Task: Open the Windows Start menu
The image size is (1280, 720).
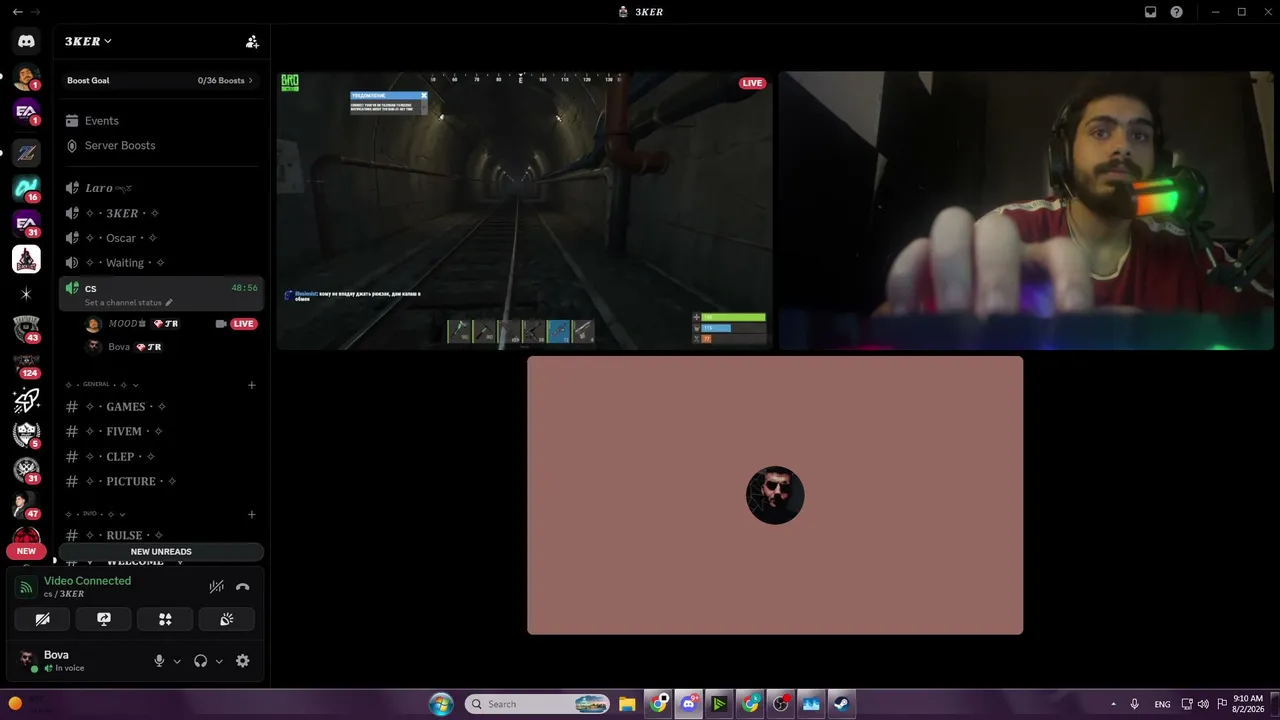Action: pyautogui.click(x=441, y=704)
